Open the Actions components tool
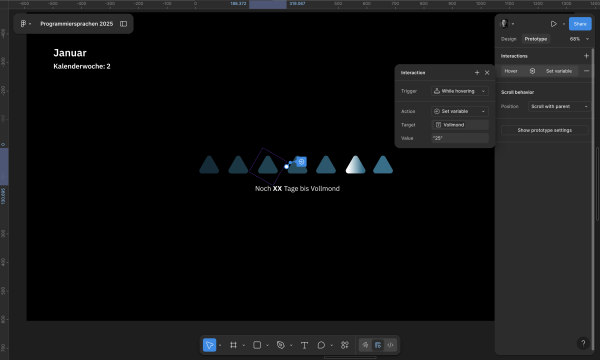This screenshot has height=360, width=600. (x=345, y=345)
